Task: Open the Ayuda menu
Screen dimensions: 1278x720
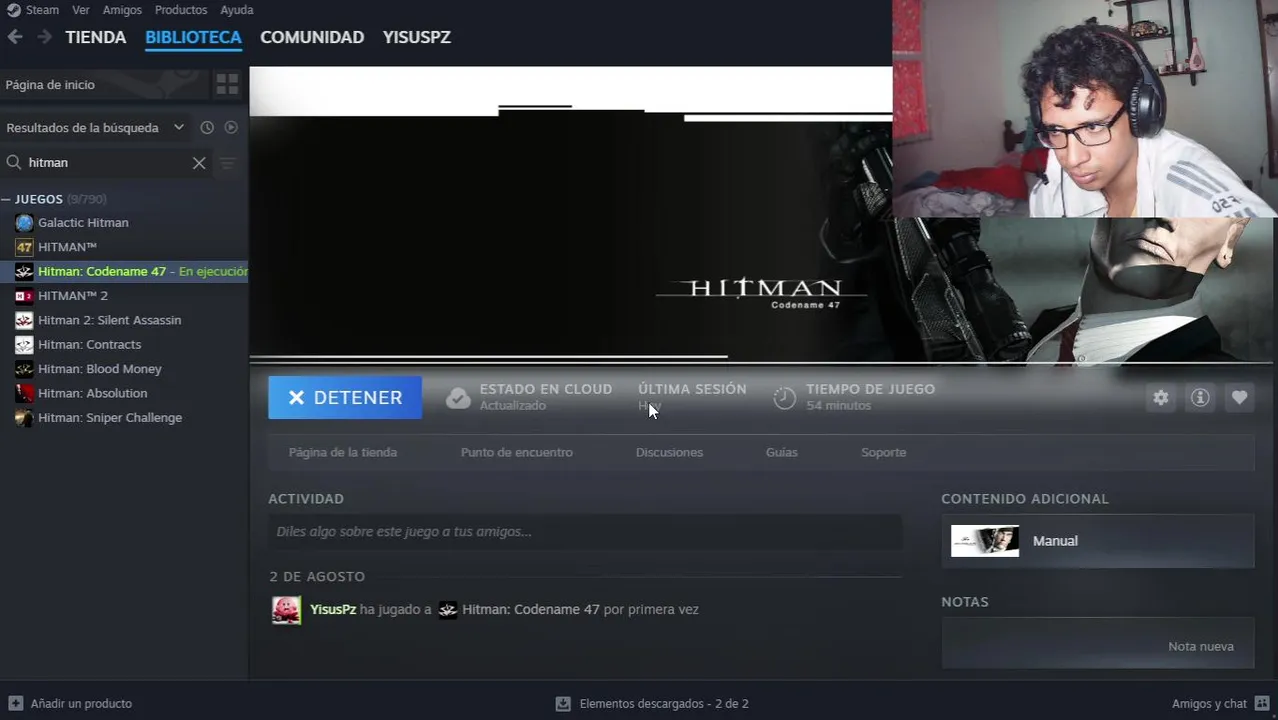Action: [237, 10]
